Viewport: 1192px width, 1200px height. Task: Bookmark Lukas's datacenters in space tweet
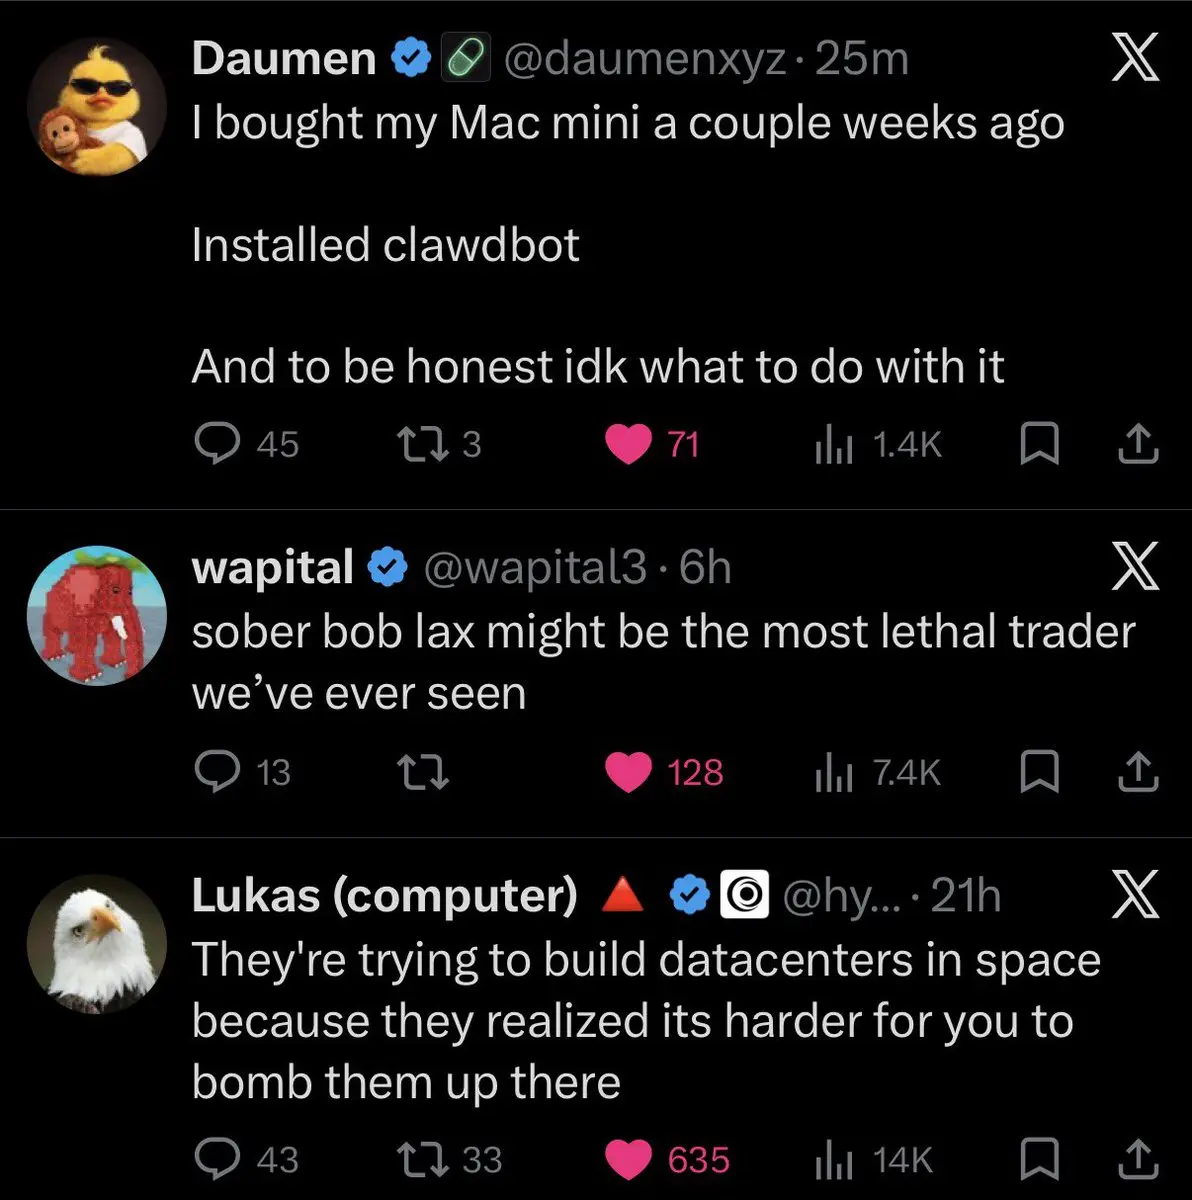tap(1040, 1159)
